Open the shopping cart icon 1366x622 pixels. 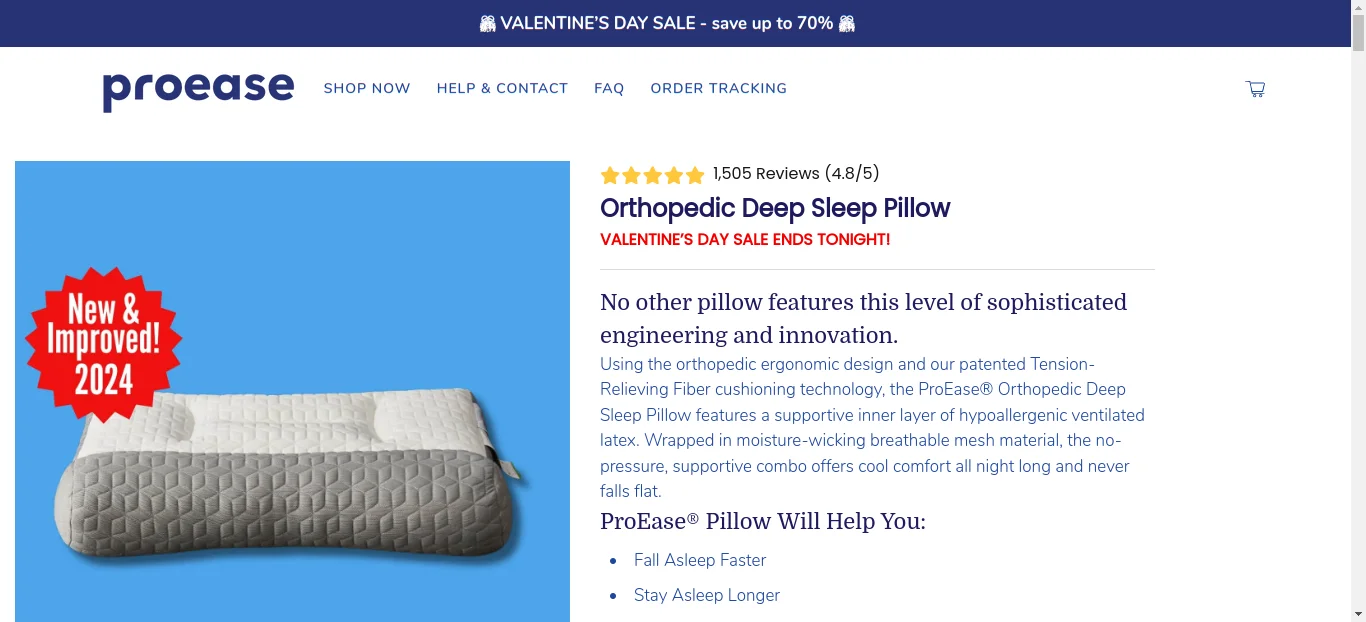(1255, 89)
